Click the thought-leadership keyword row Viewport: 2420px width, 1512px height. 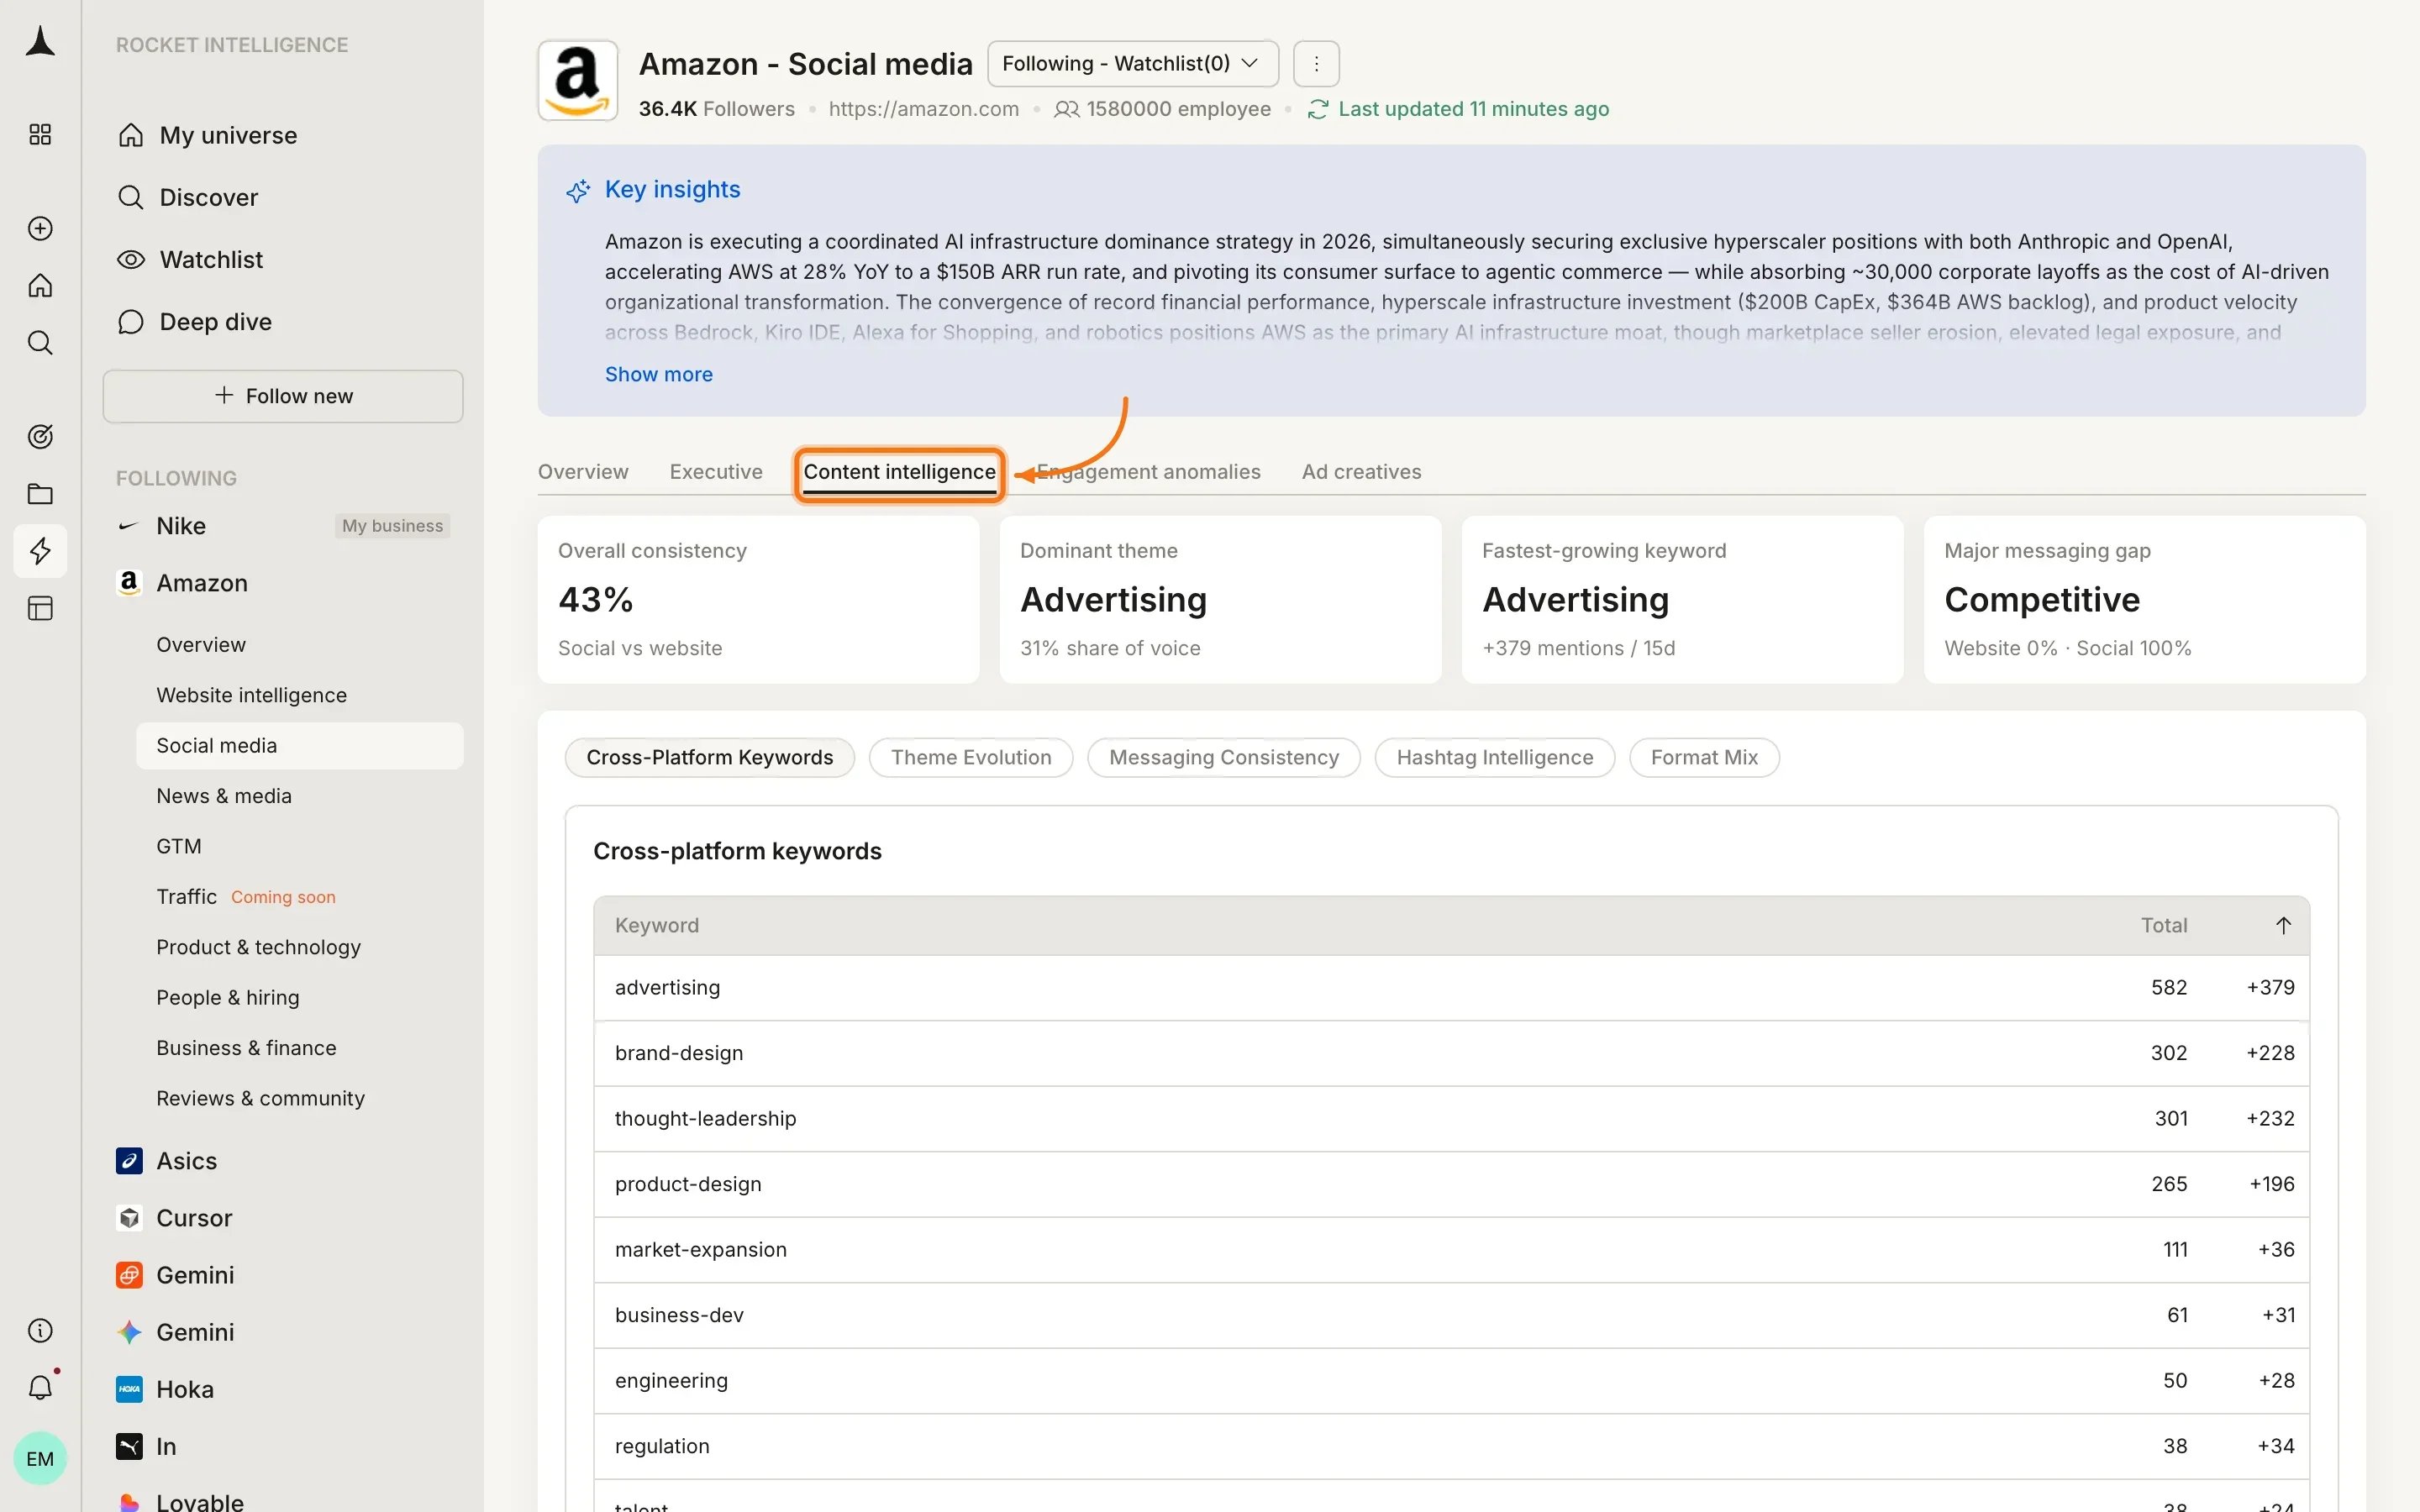click(1452, 1119)
